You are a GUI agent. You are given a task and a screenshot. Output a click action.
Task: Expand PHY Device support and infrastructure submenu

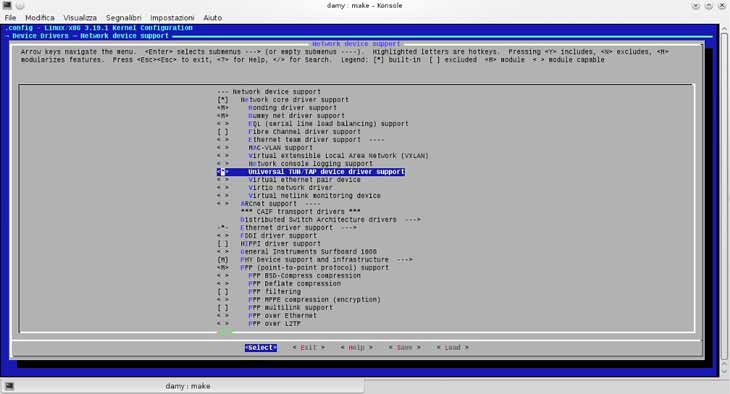(326, 259)
